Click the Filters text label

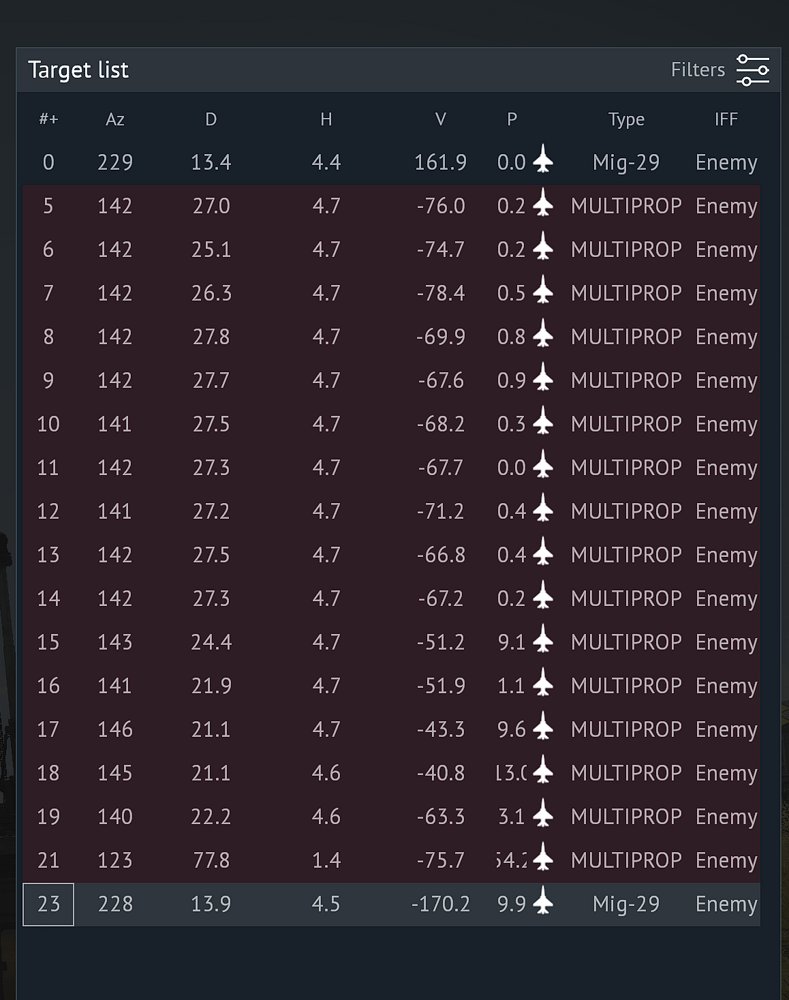697,70
